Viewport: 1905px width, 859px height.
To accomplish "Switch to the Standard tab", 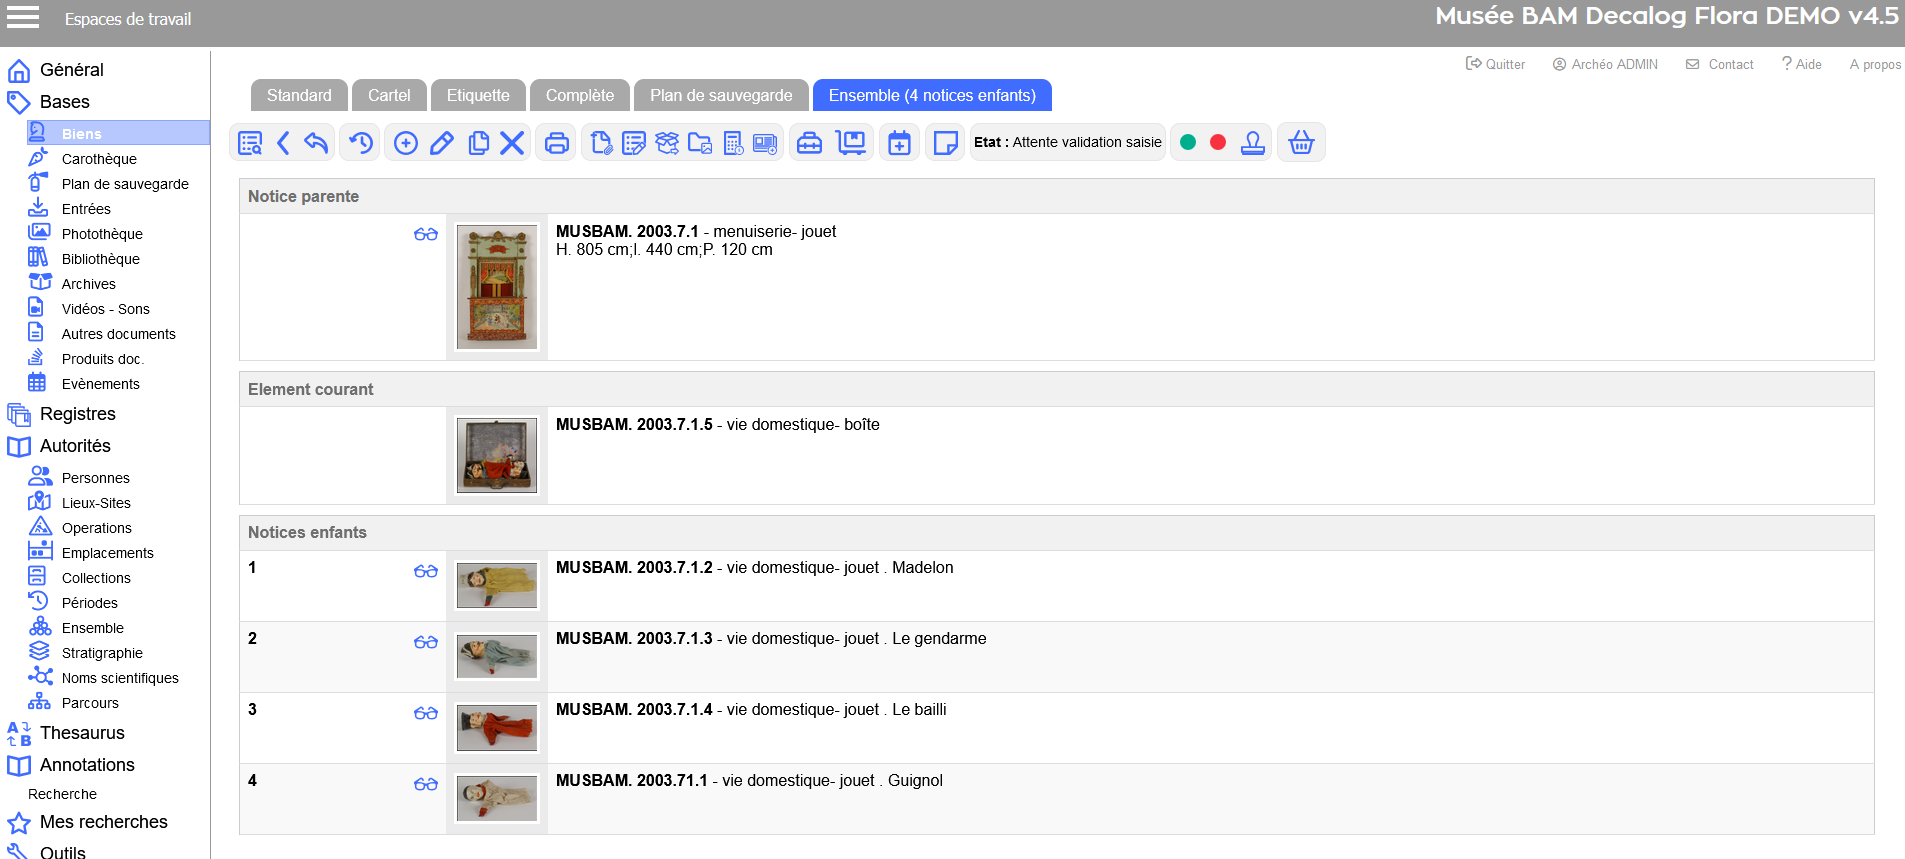I will click(x=299, y=95).
